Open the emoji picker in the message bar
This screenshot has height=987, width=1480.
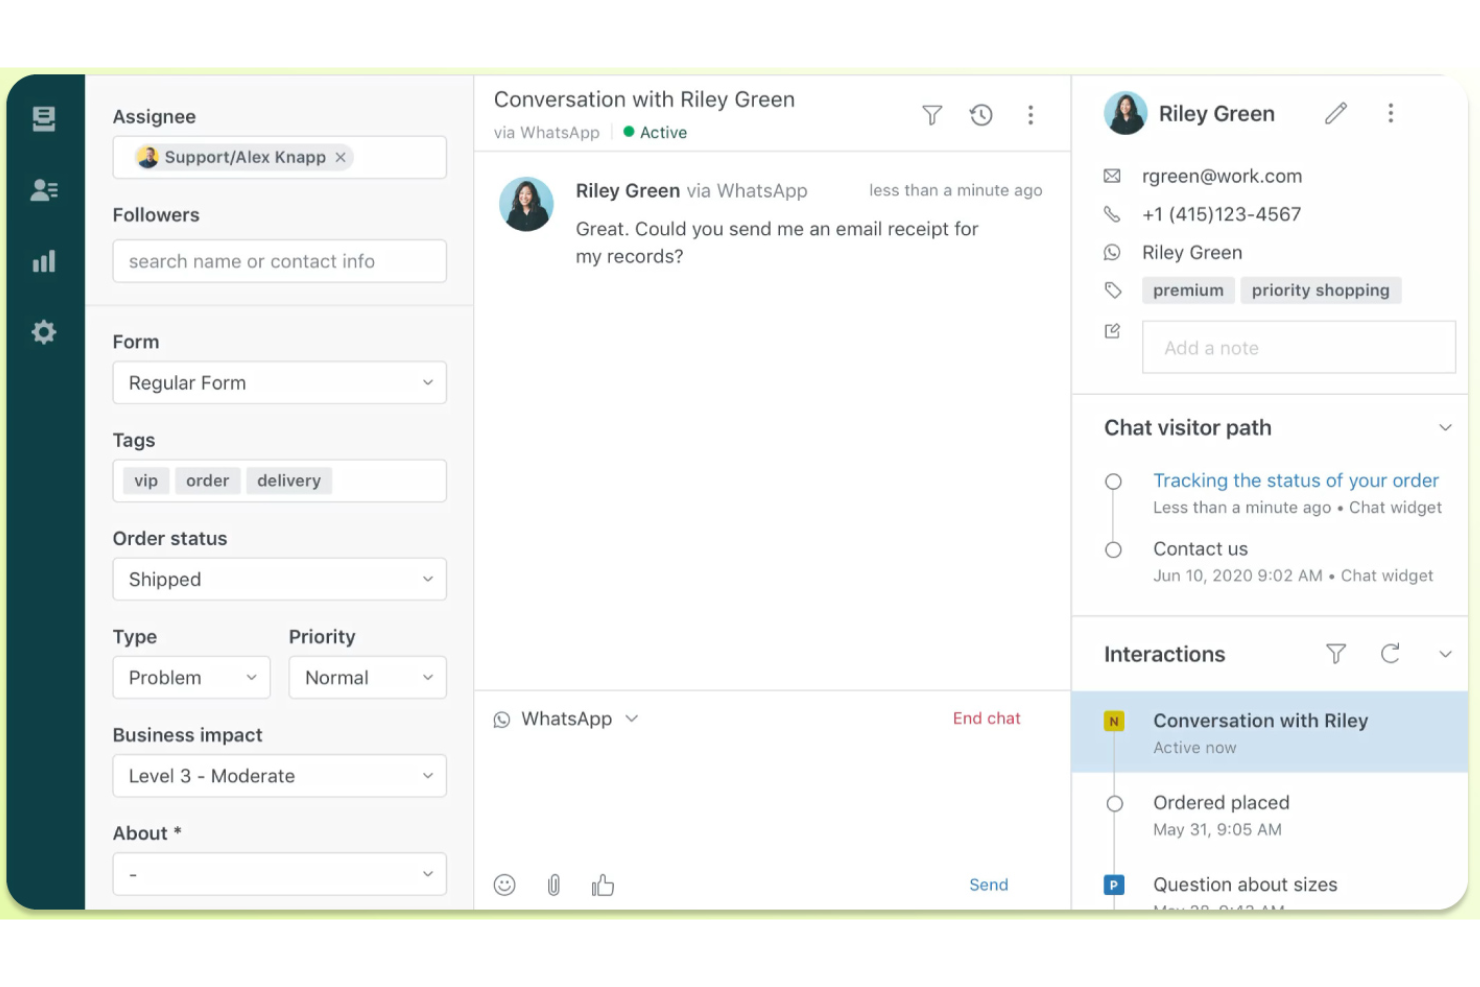tap(504, 885)
